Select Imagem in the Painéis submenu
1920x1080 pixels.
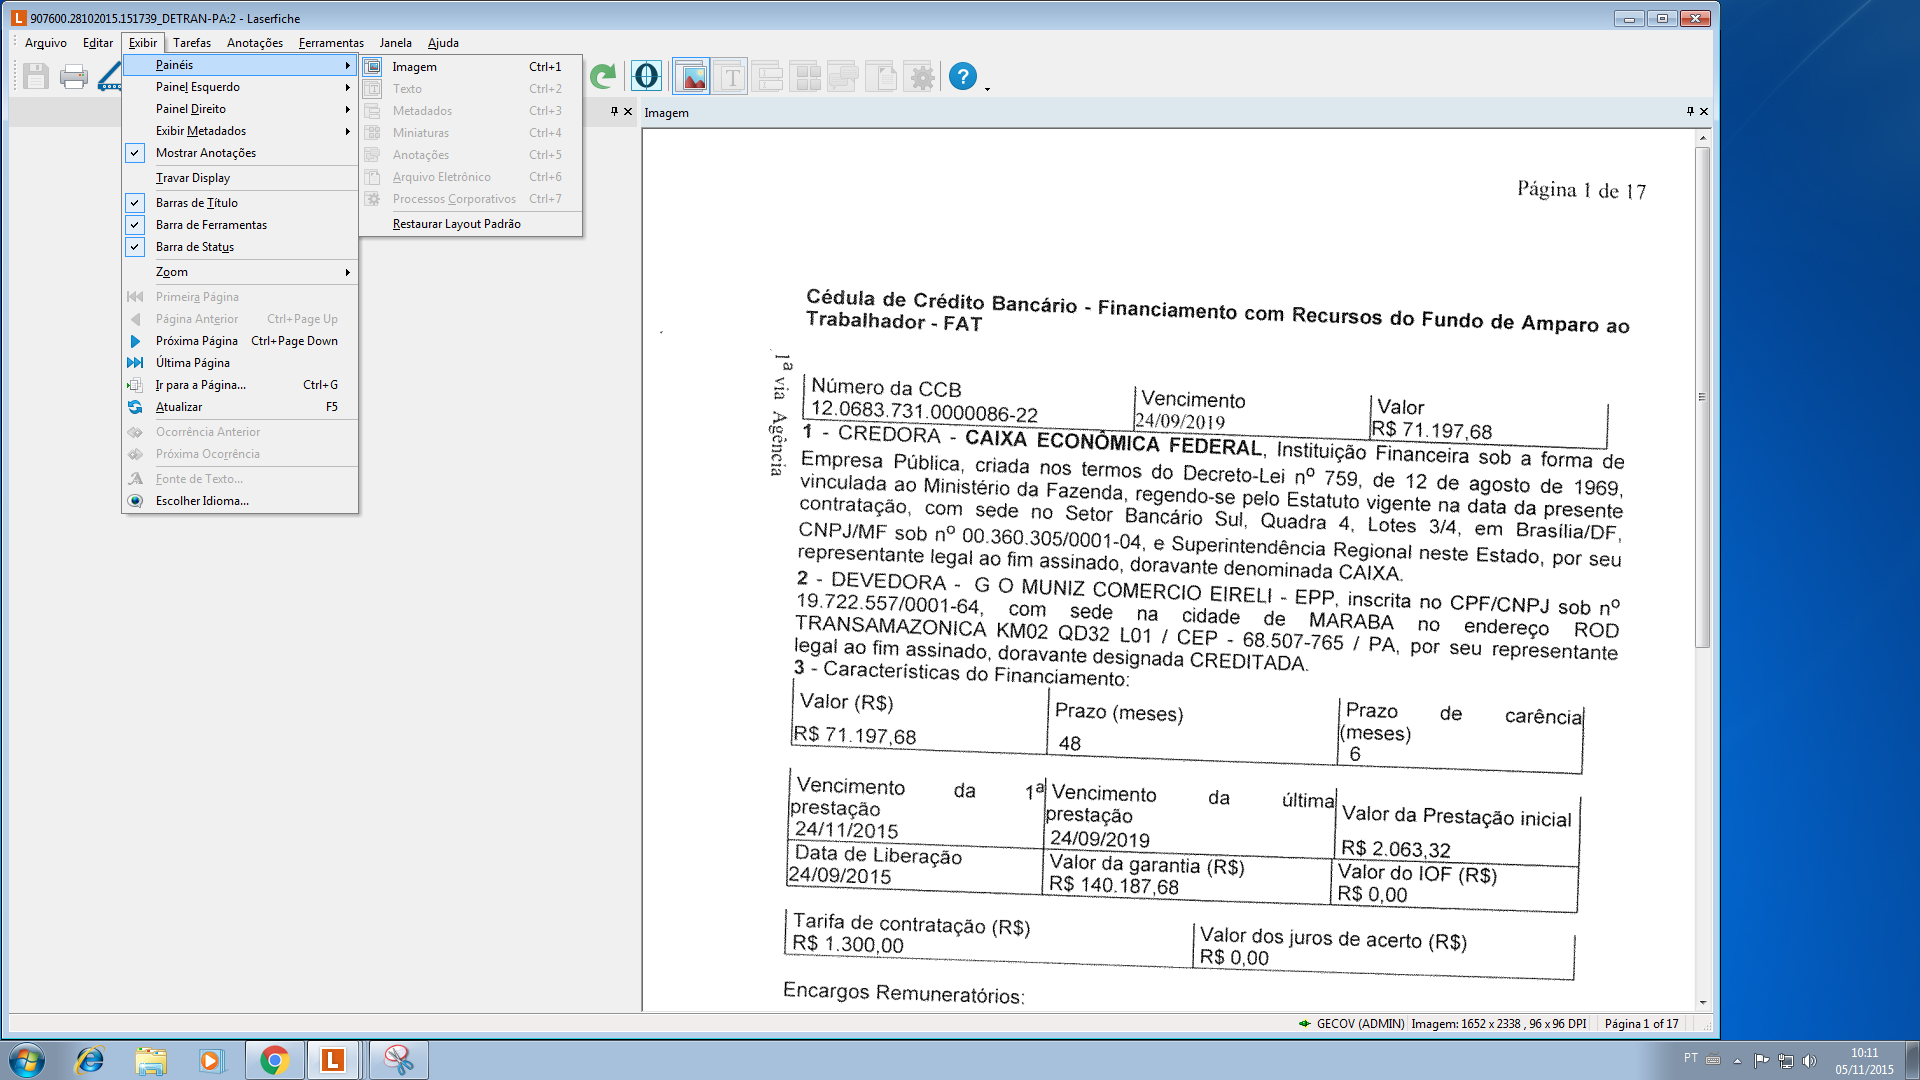click(414, 67)
